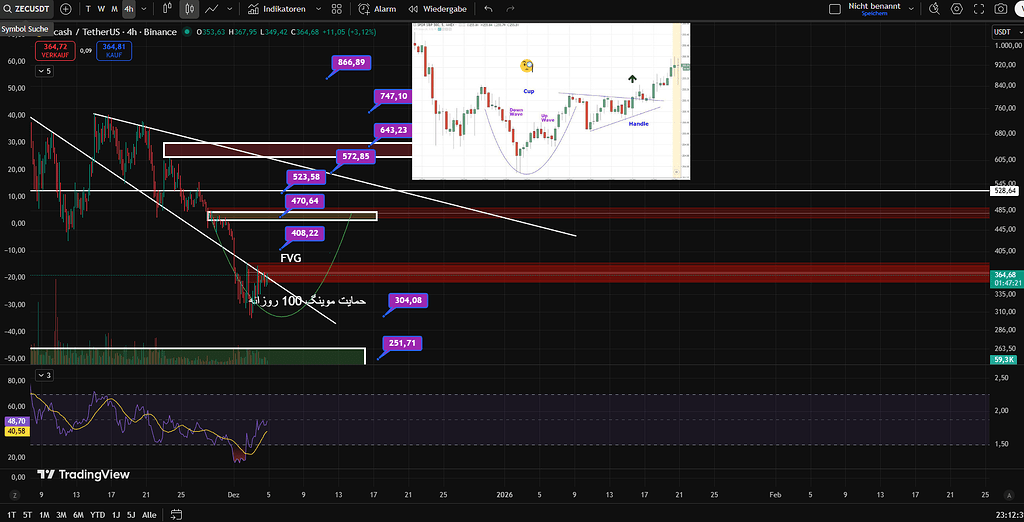This screenshot has height=522, width=1024.
Task: Take a chart snapshot with camera icon
Action: (x=1001, y=8)
